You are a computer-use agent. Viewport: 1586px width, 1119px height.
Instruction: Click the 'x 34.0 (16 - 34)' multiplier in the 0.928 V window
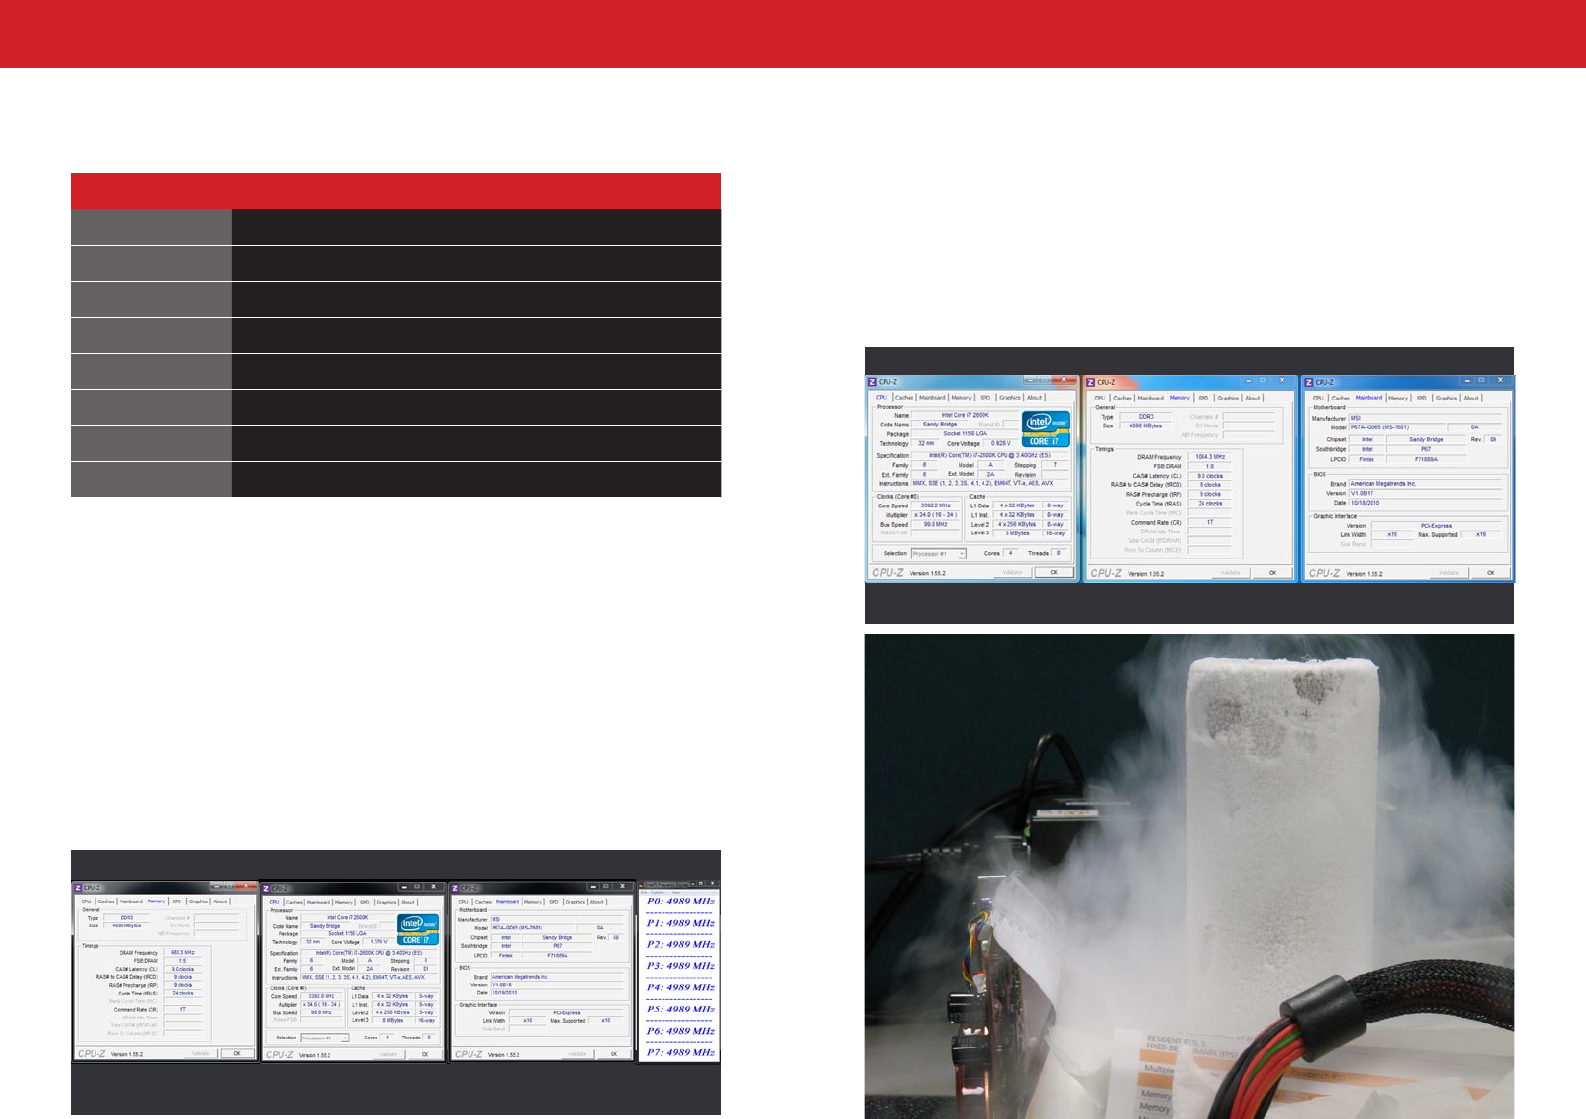tap(935, 515)
